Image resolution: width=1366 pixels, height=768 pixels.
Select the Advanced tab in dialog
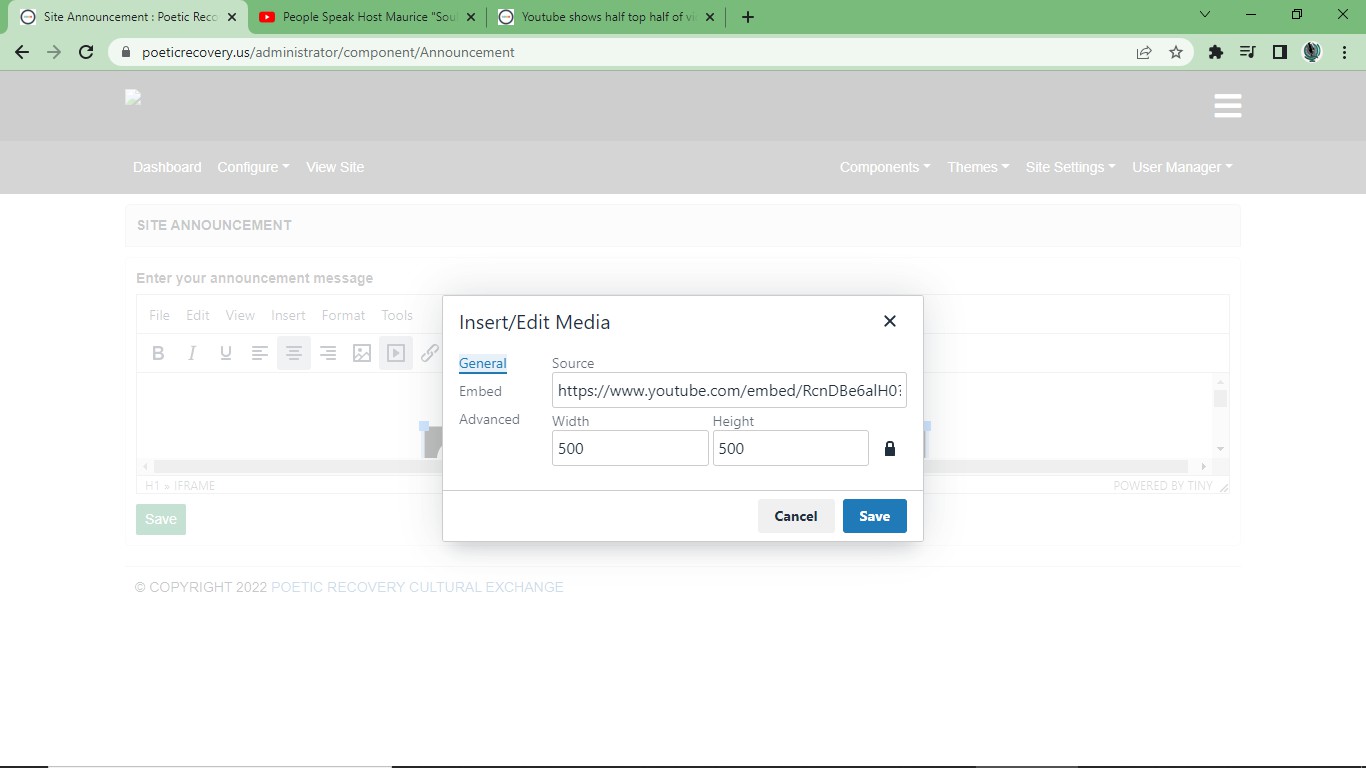tap(489, 419)
